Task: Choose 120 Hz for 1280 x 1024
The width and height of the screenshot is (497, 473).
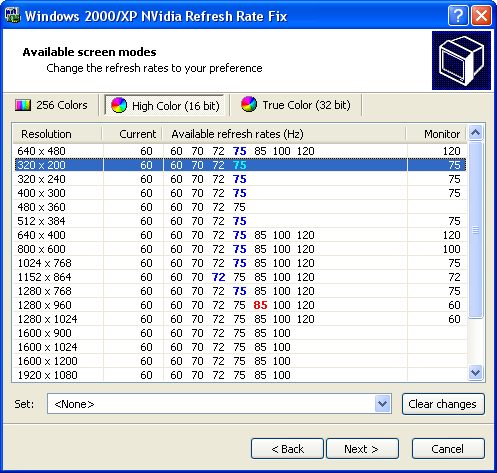Action: point(306,319)
